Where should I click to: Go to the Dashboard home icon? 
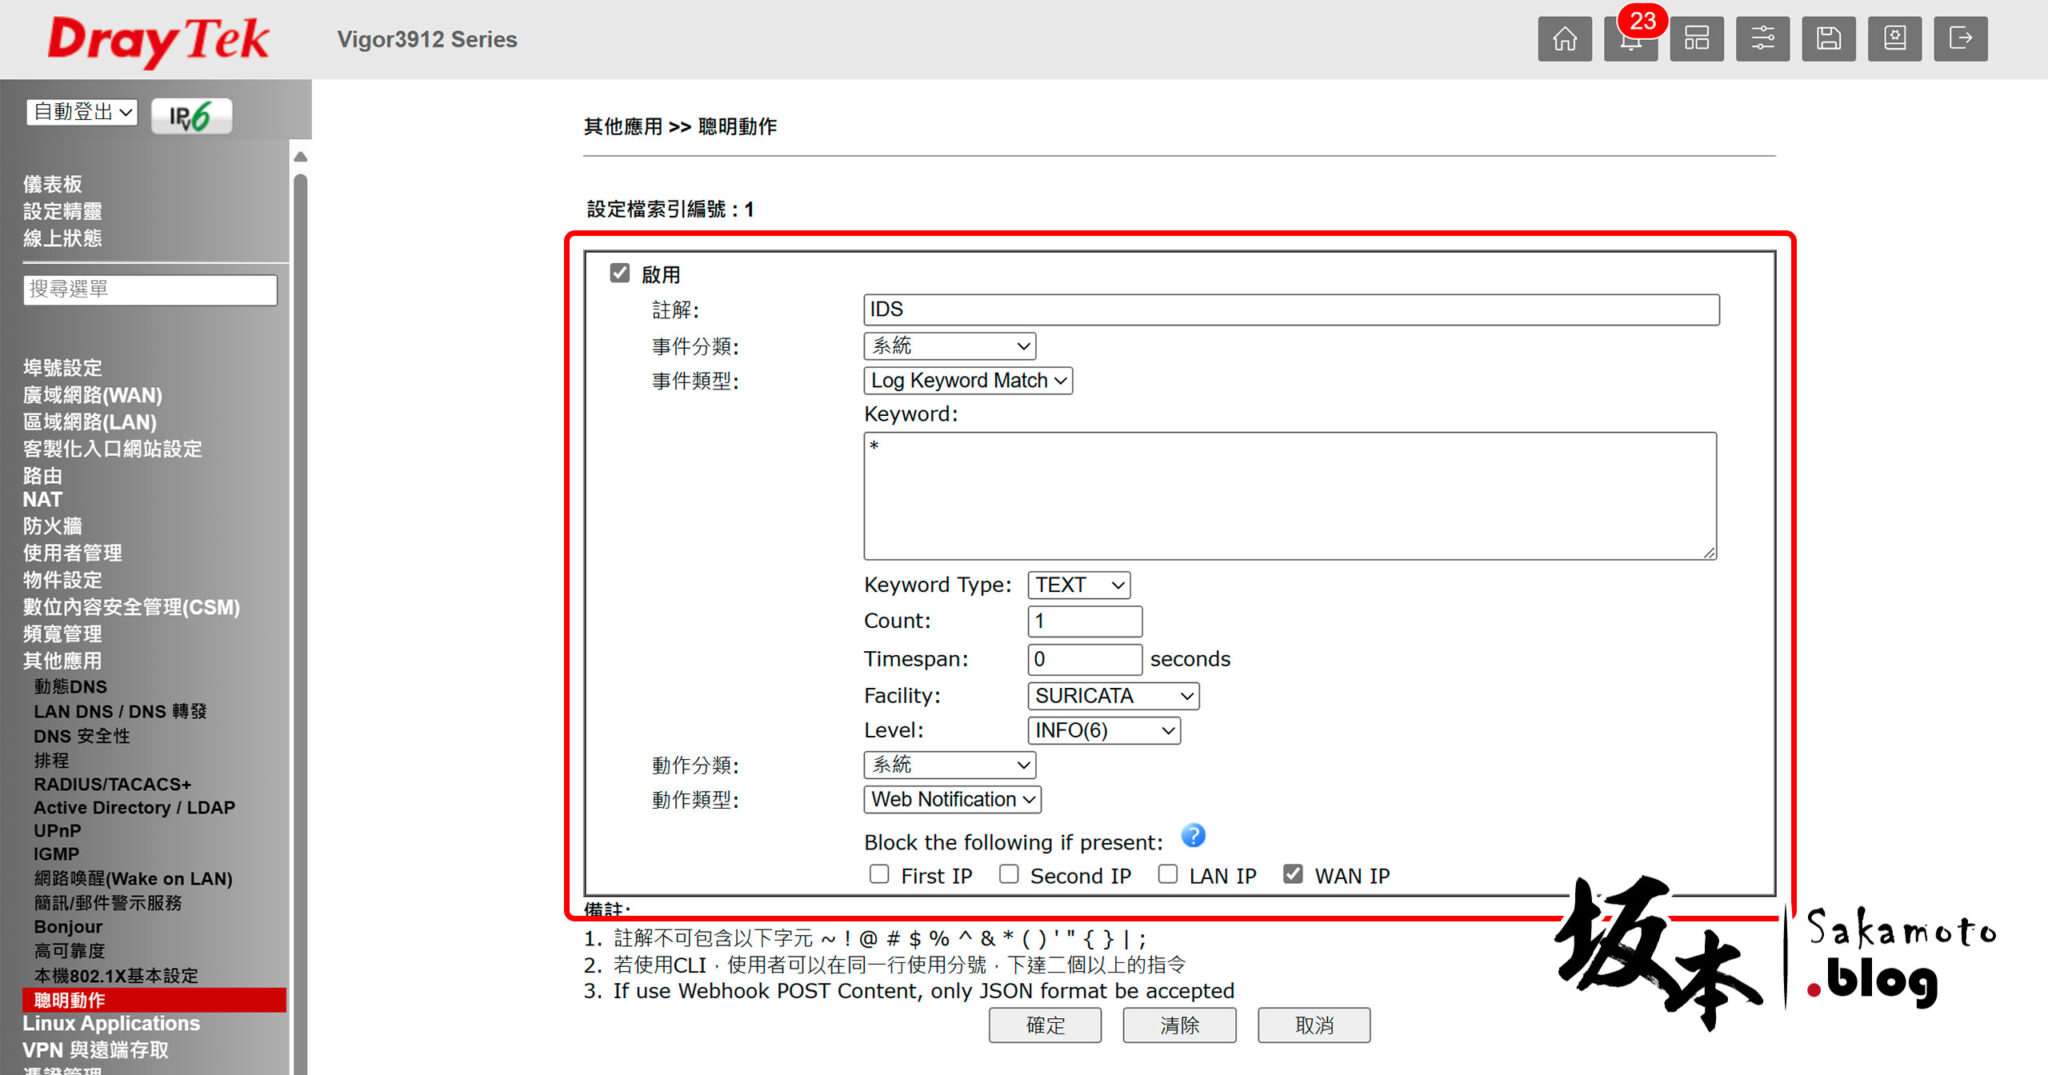tap(1565, 39)
